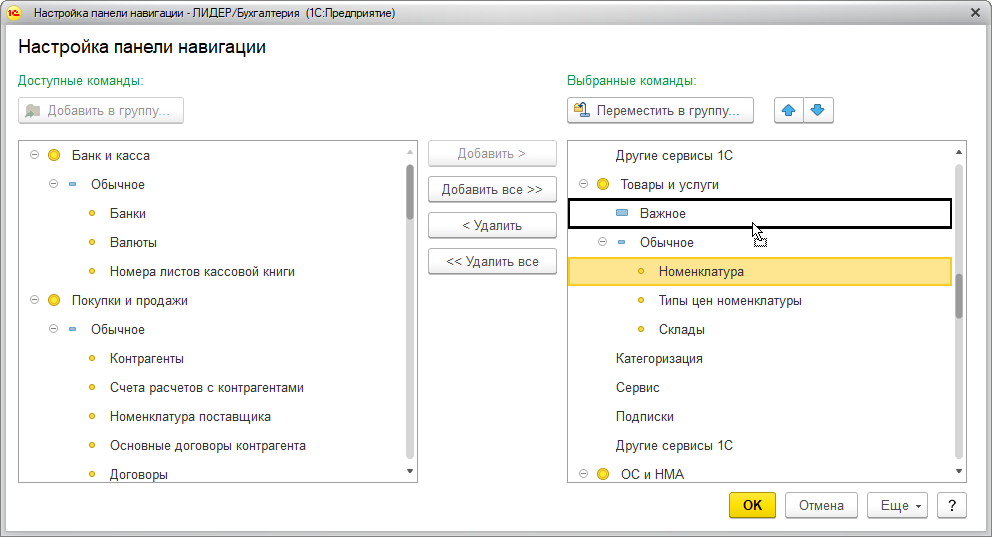Viewport: 992px width, 537px height.
Task: Click the Добавить в группу button
Action: point(101,110)
